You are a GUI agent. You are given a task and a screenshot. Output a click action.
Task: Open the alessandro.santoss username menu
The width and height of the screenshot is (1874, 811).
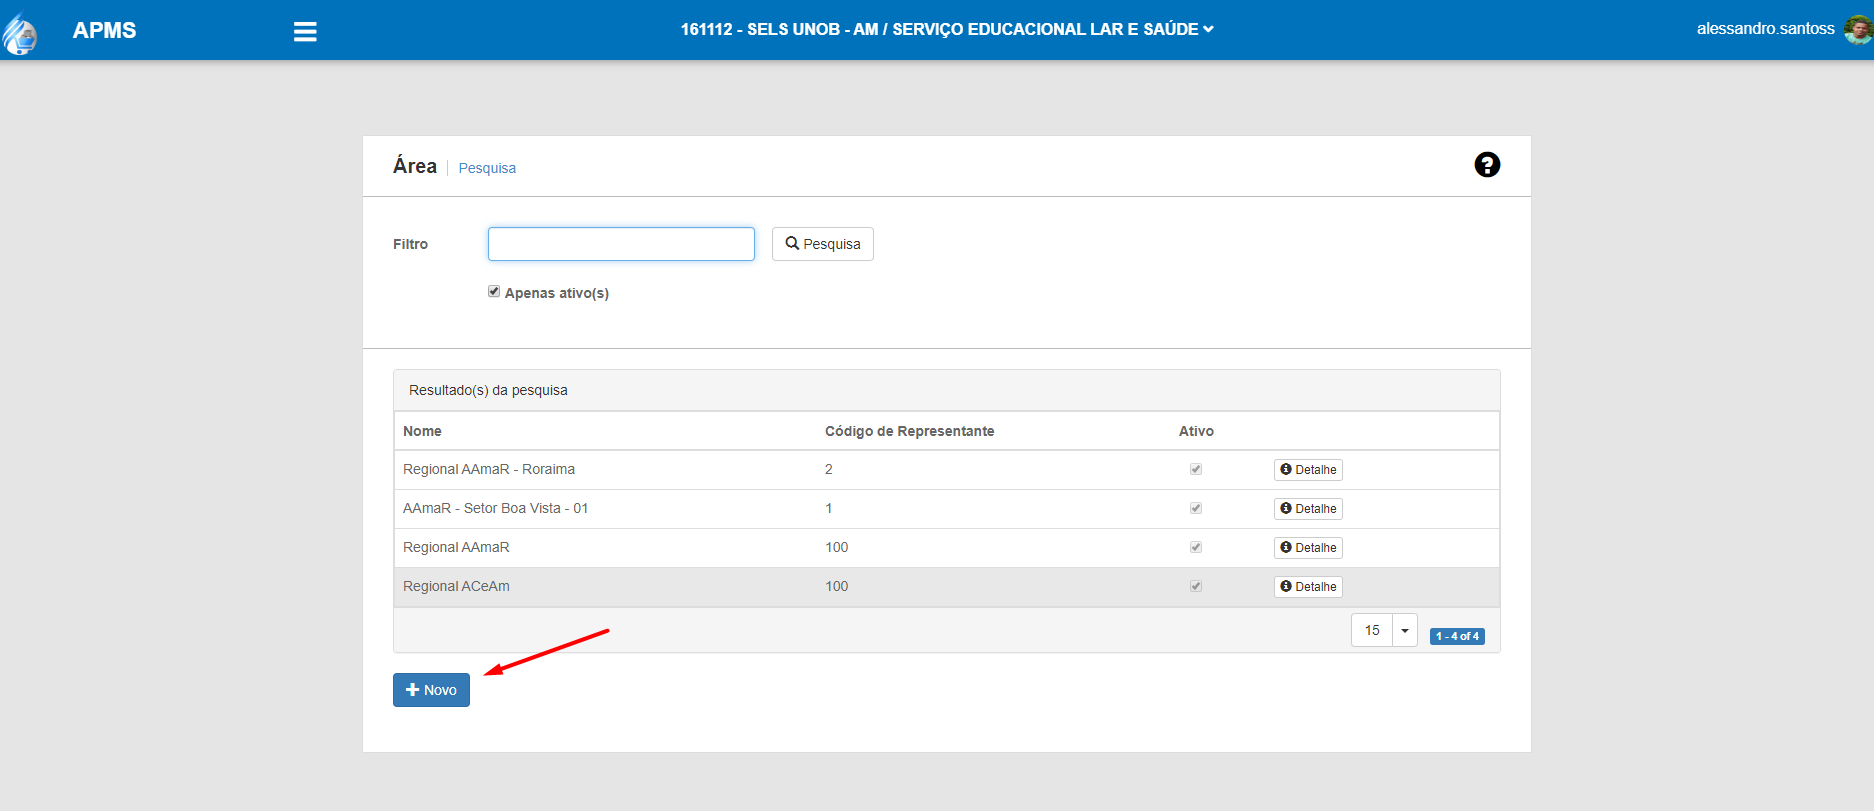(x=1765, y=29)
